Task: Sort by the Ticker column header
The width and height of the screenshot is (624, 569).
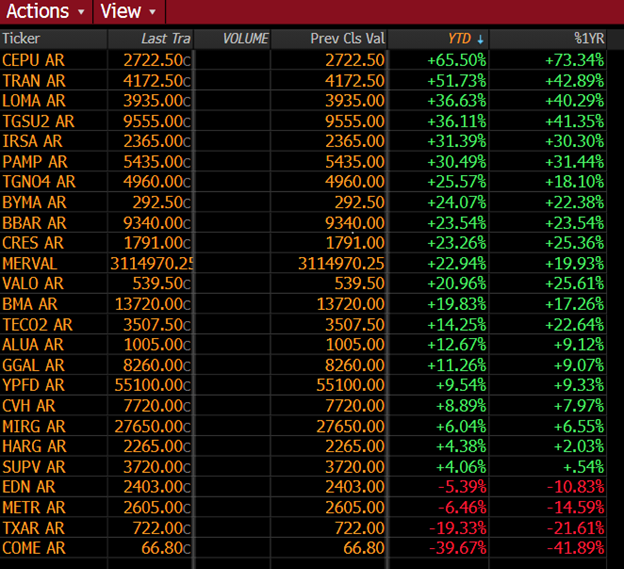Action: click(x=53, y=39)
